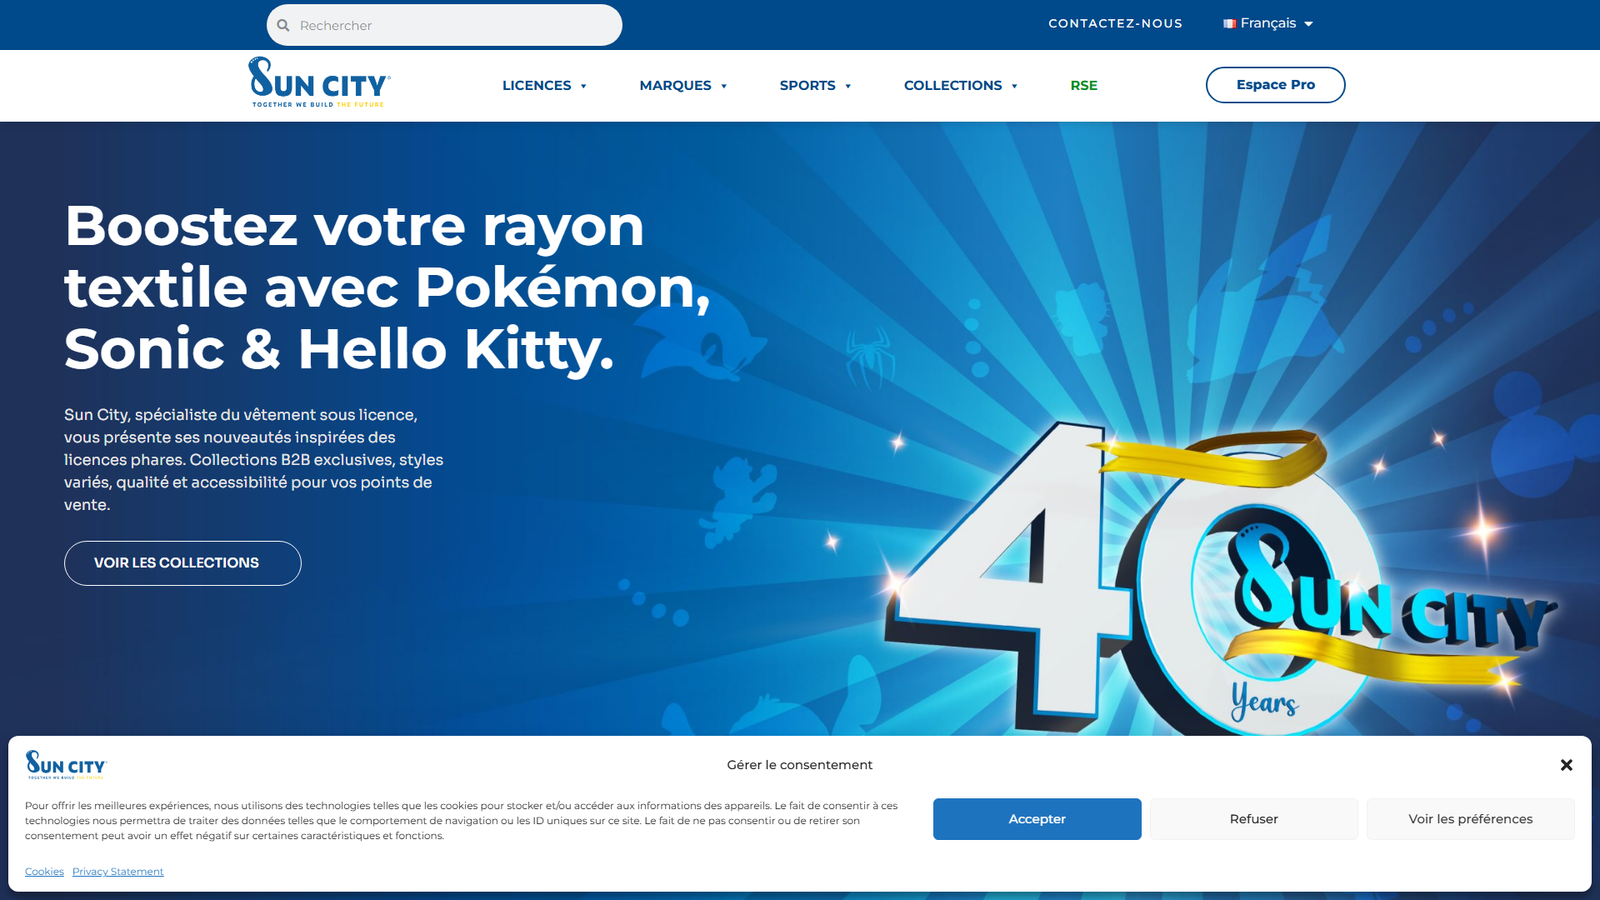Open Voir les préférences options

pyautogui.click(x=1470, y=819)
